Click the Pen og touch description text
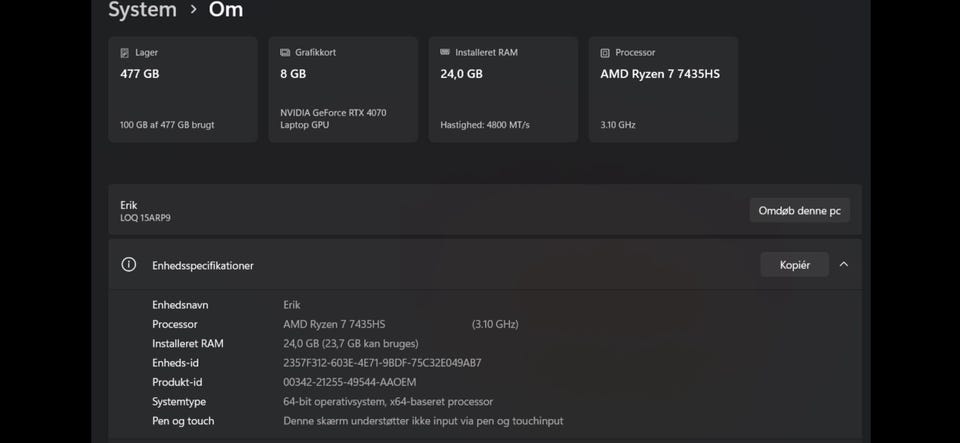Viewport: 960px width, 443px height. [423, 421]
